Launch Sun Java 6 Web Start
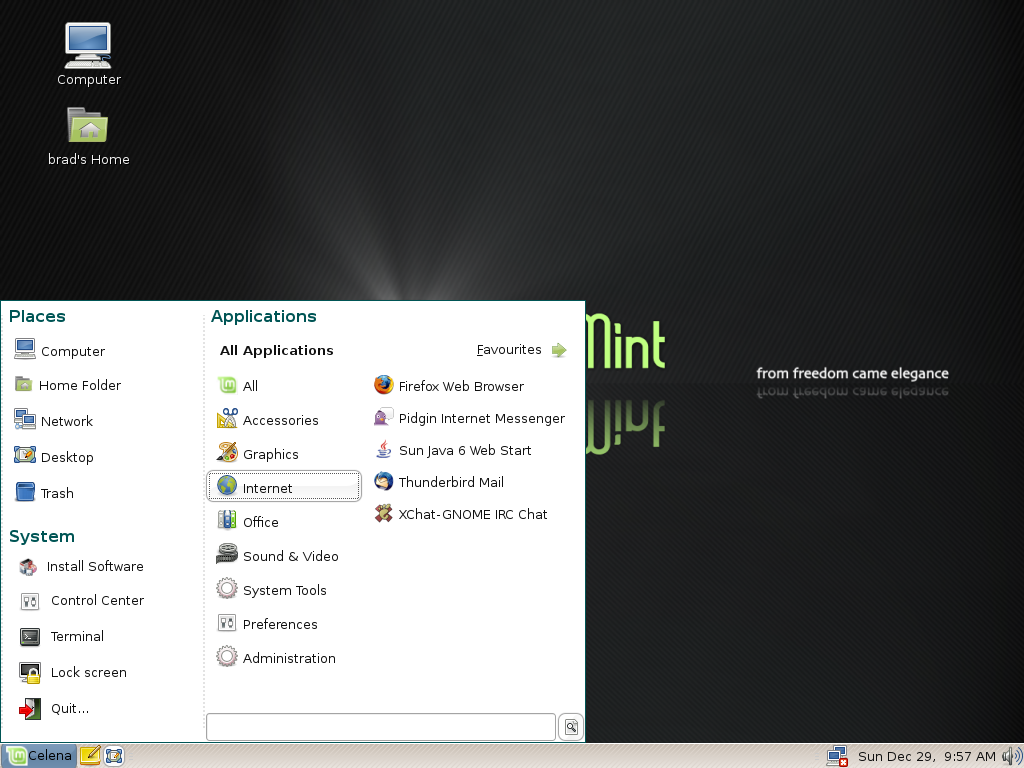Screen dimensions: 1024x768 [x=453, y=449]
